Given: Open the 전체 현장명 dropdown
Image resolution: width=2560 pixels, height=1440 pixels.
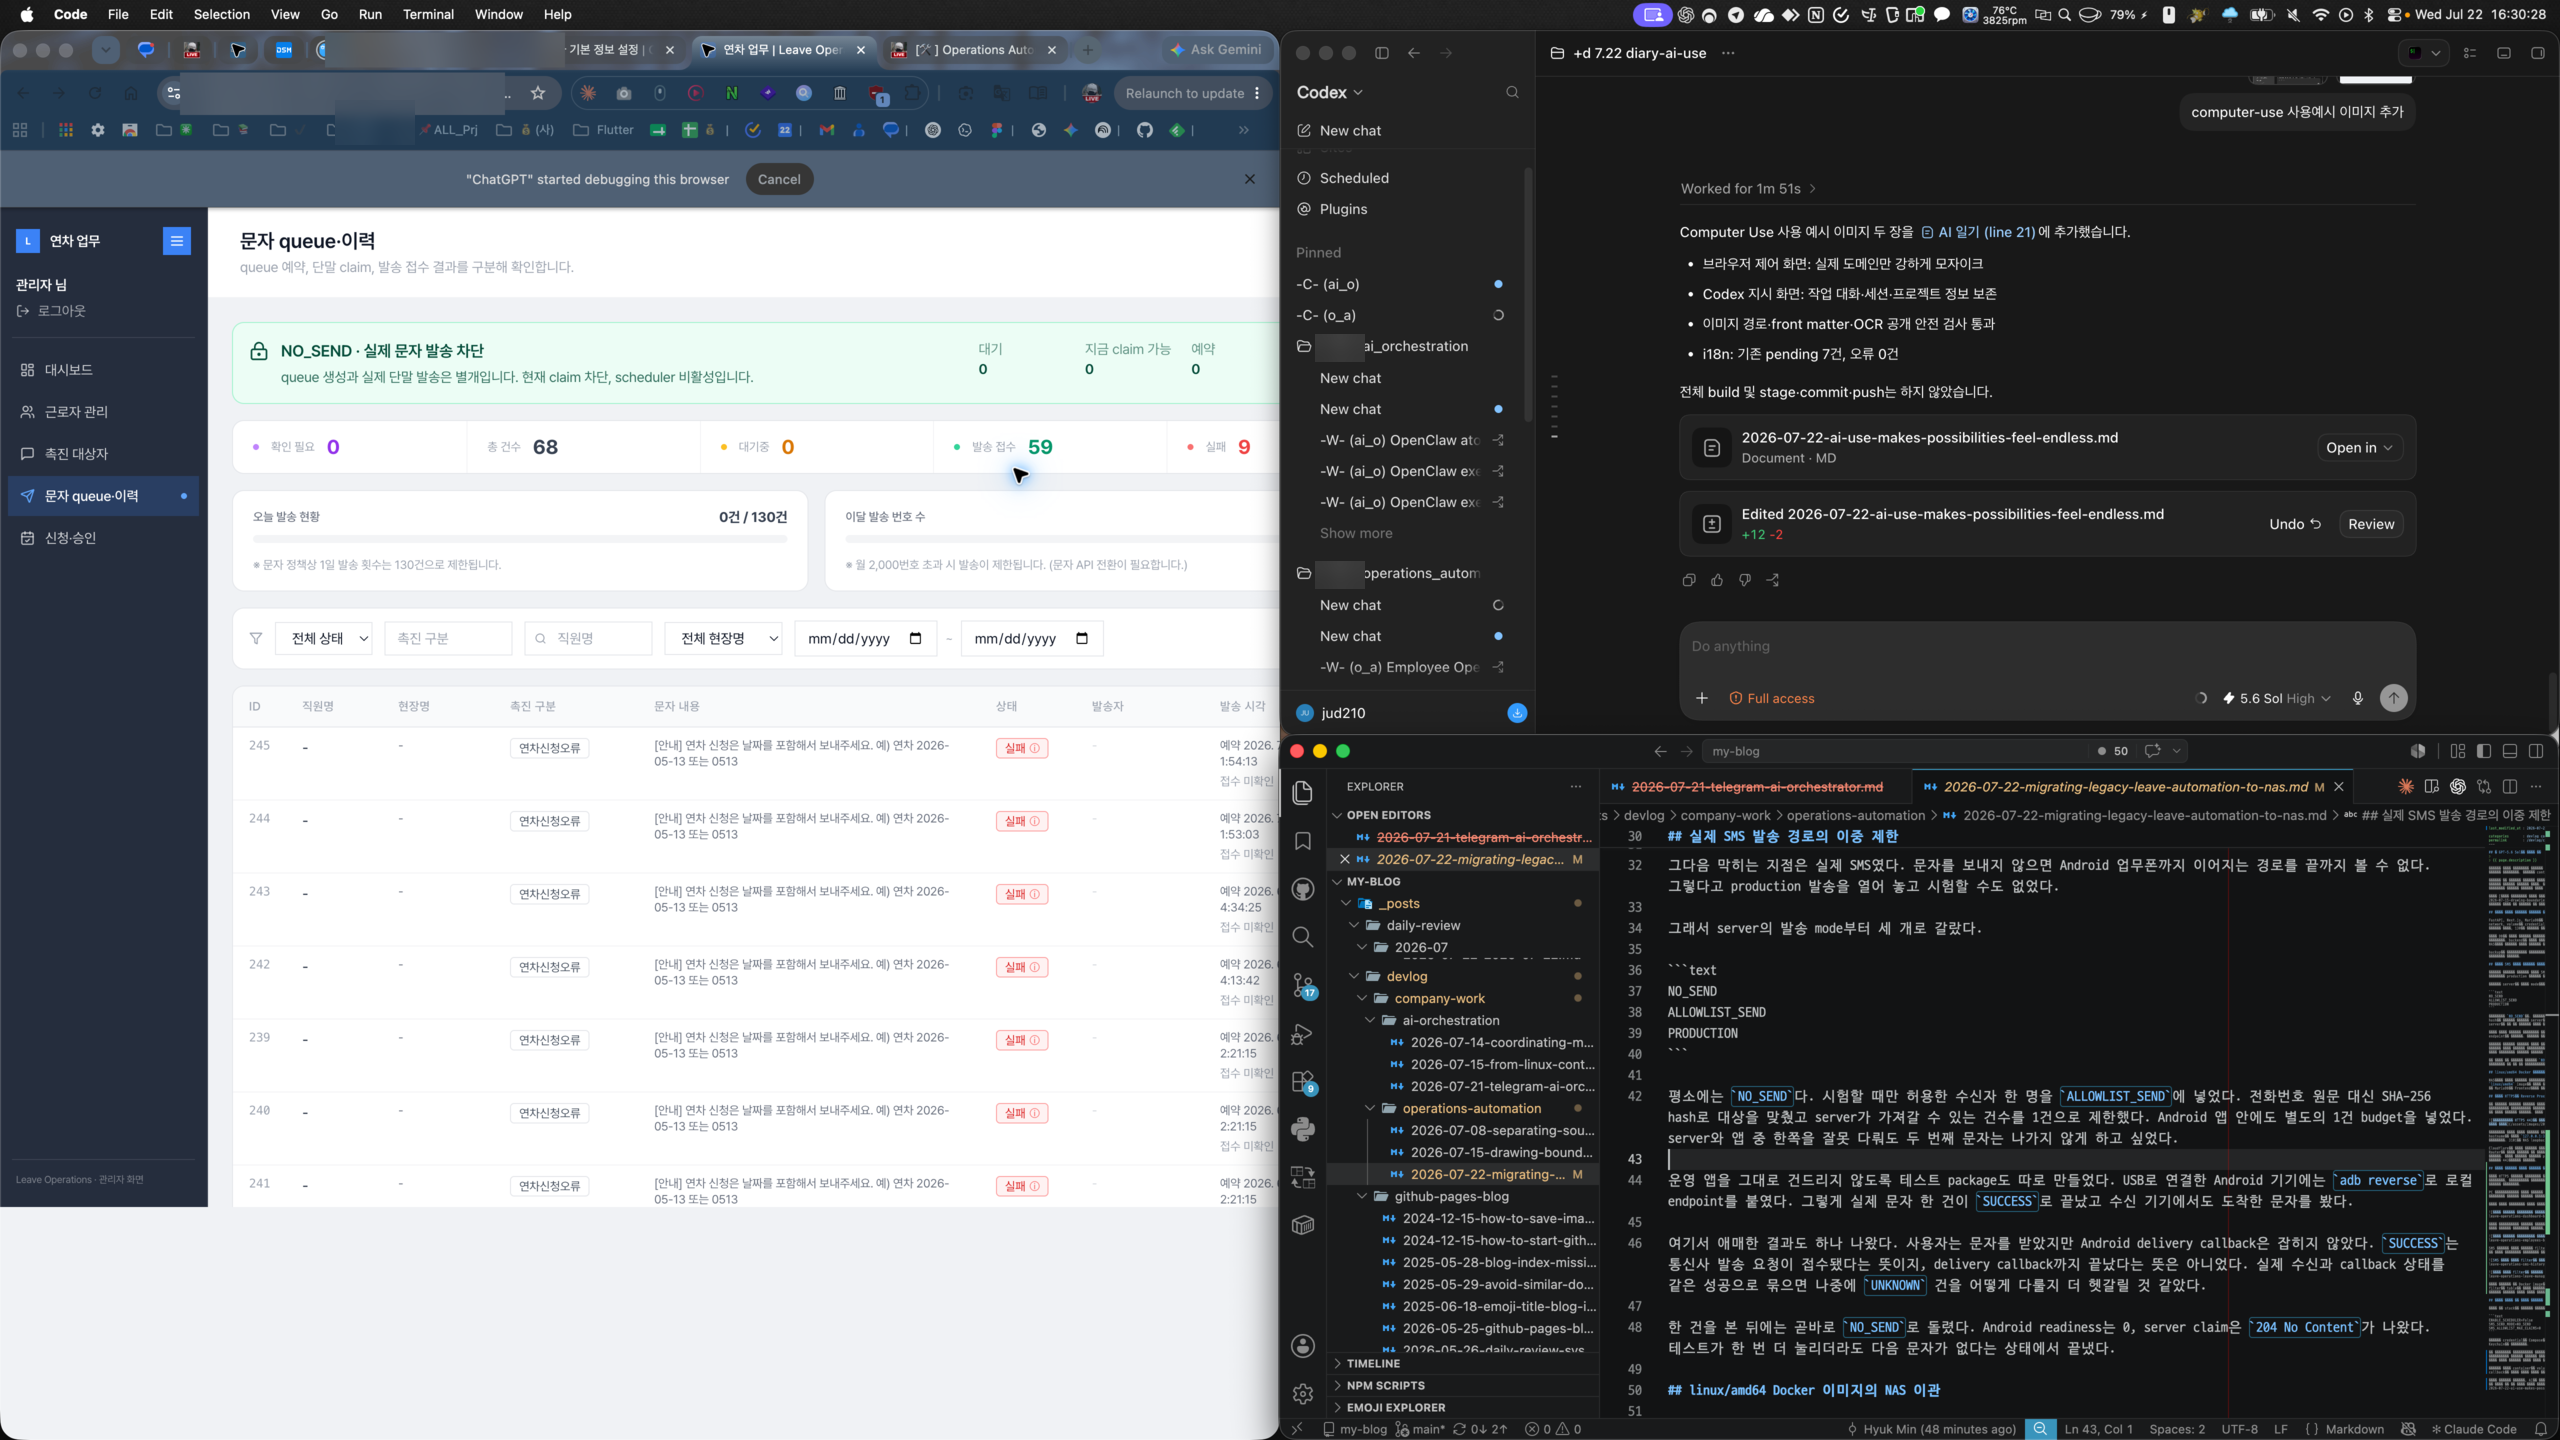Looking at the screenshot, I should [x=724, y=638].
